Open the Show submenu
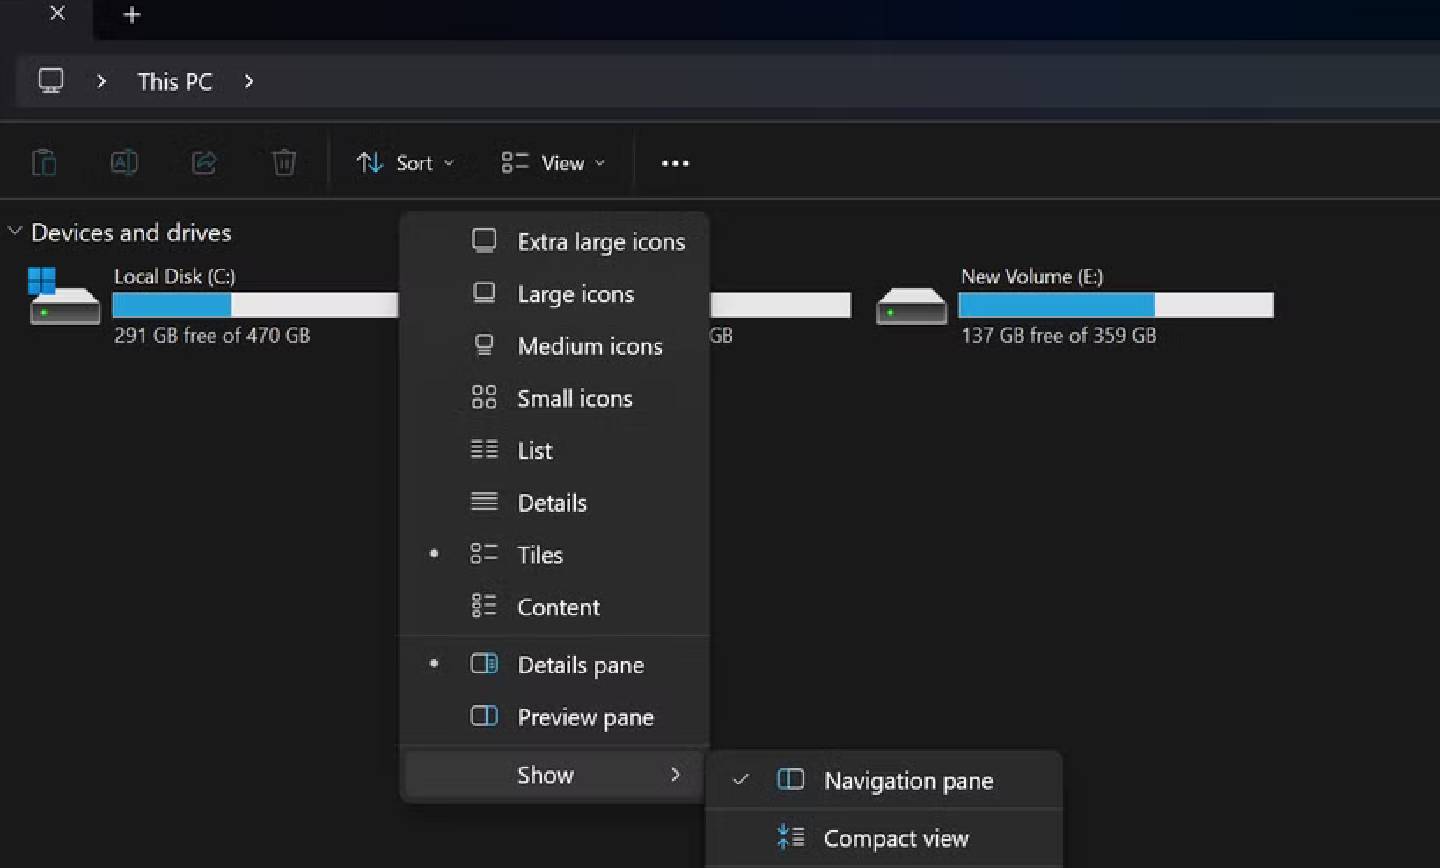1440x868 pixels. [x=555, y=775]
